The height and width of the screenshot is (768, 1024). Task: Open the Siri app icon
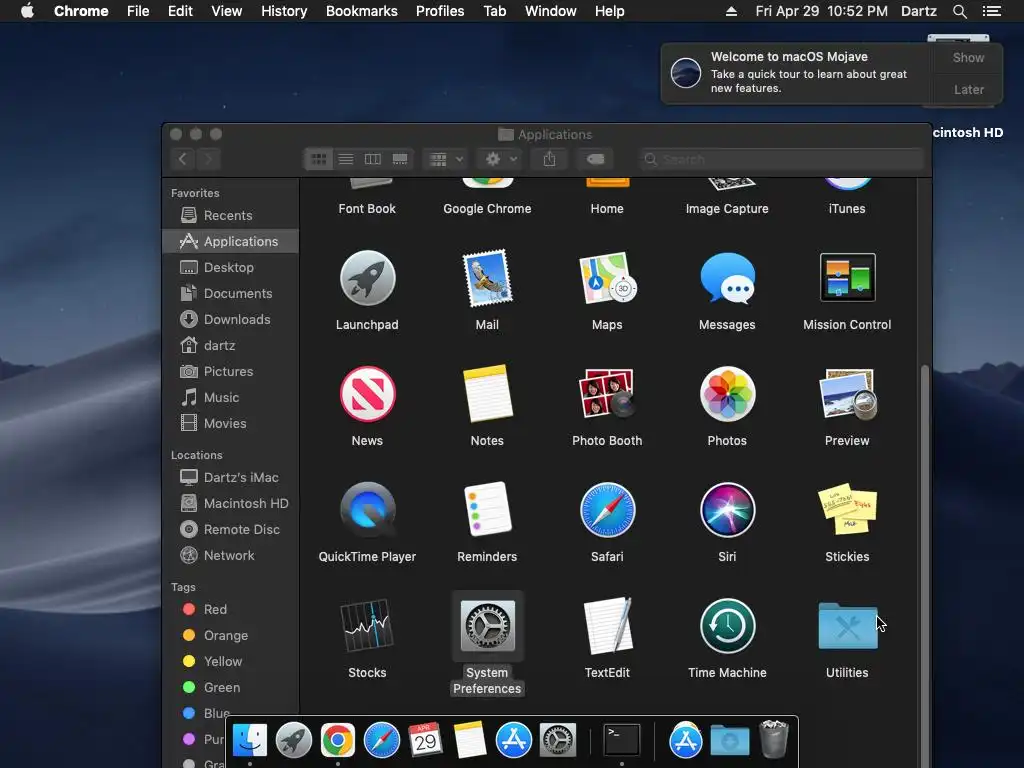[x=727, y=510]
